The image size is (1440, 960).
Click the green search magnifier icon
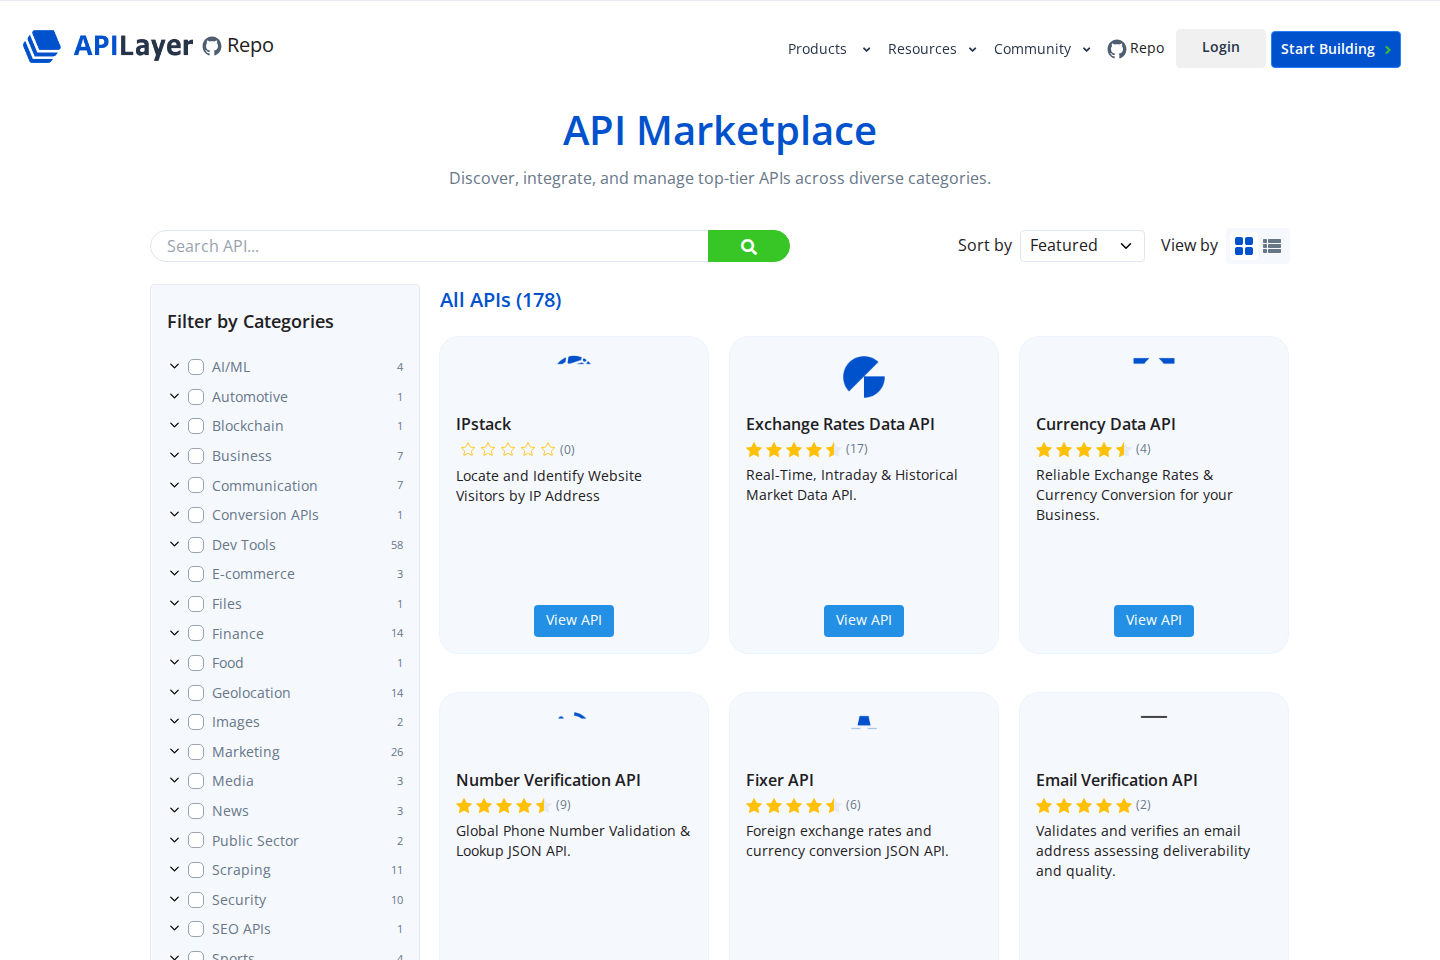pos(748,245)
